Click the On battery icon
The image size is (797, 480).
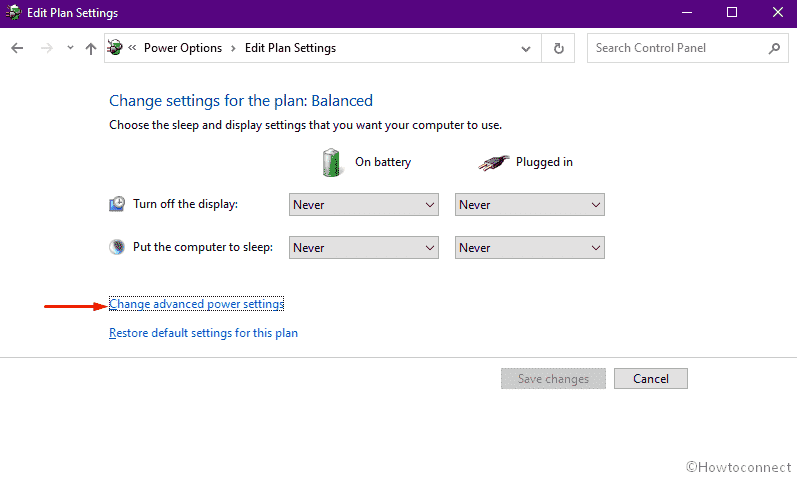[331, 163]
